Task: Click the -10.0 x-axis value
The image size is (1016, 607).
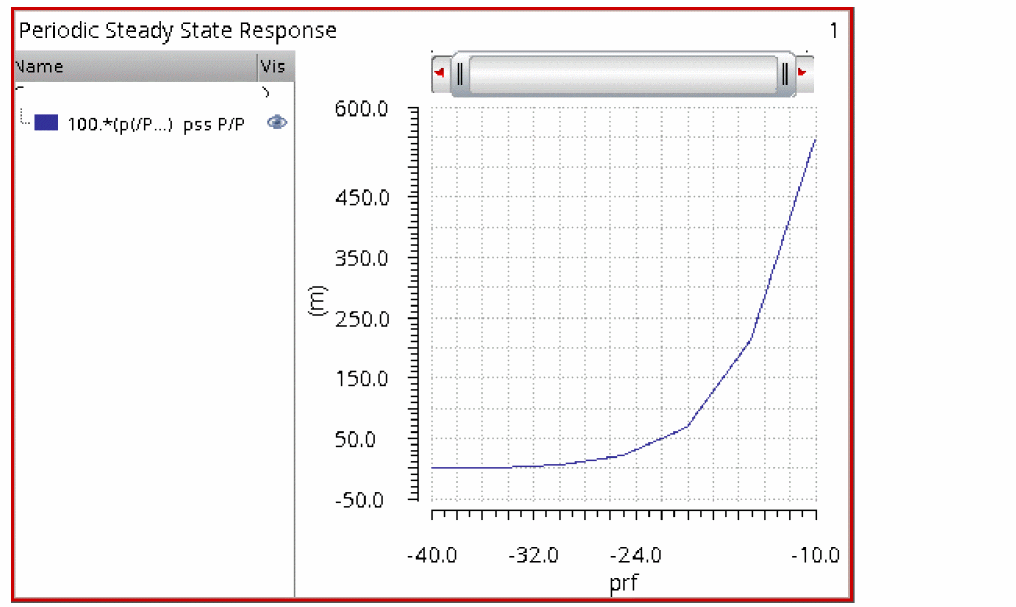Action: (815, 555)
